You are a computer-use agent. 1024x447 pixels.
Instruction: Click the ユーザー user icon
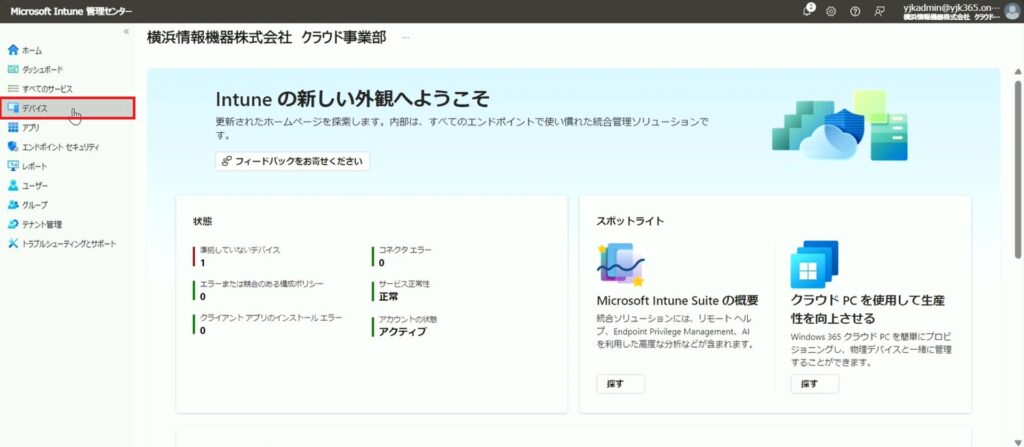[13, 186]
